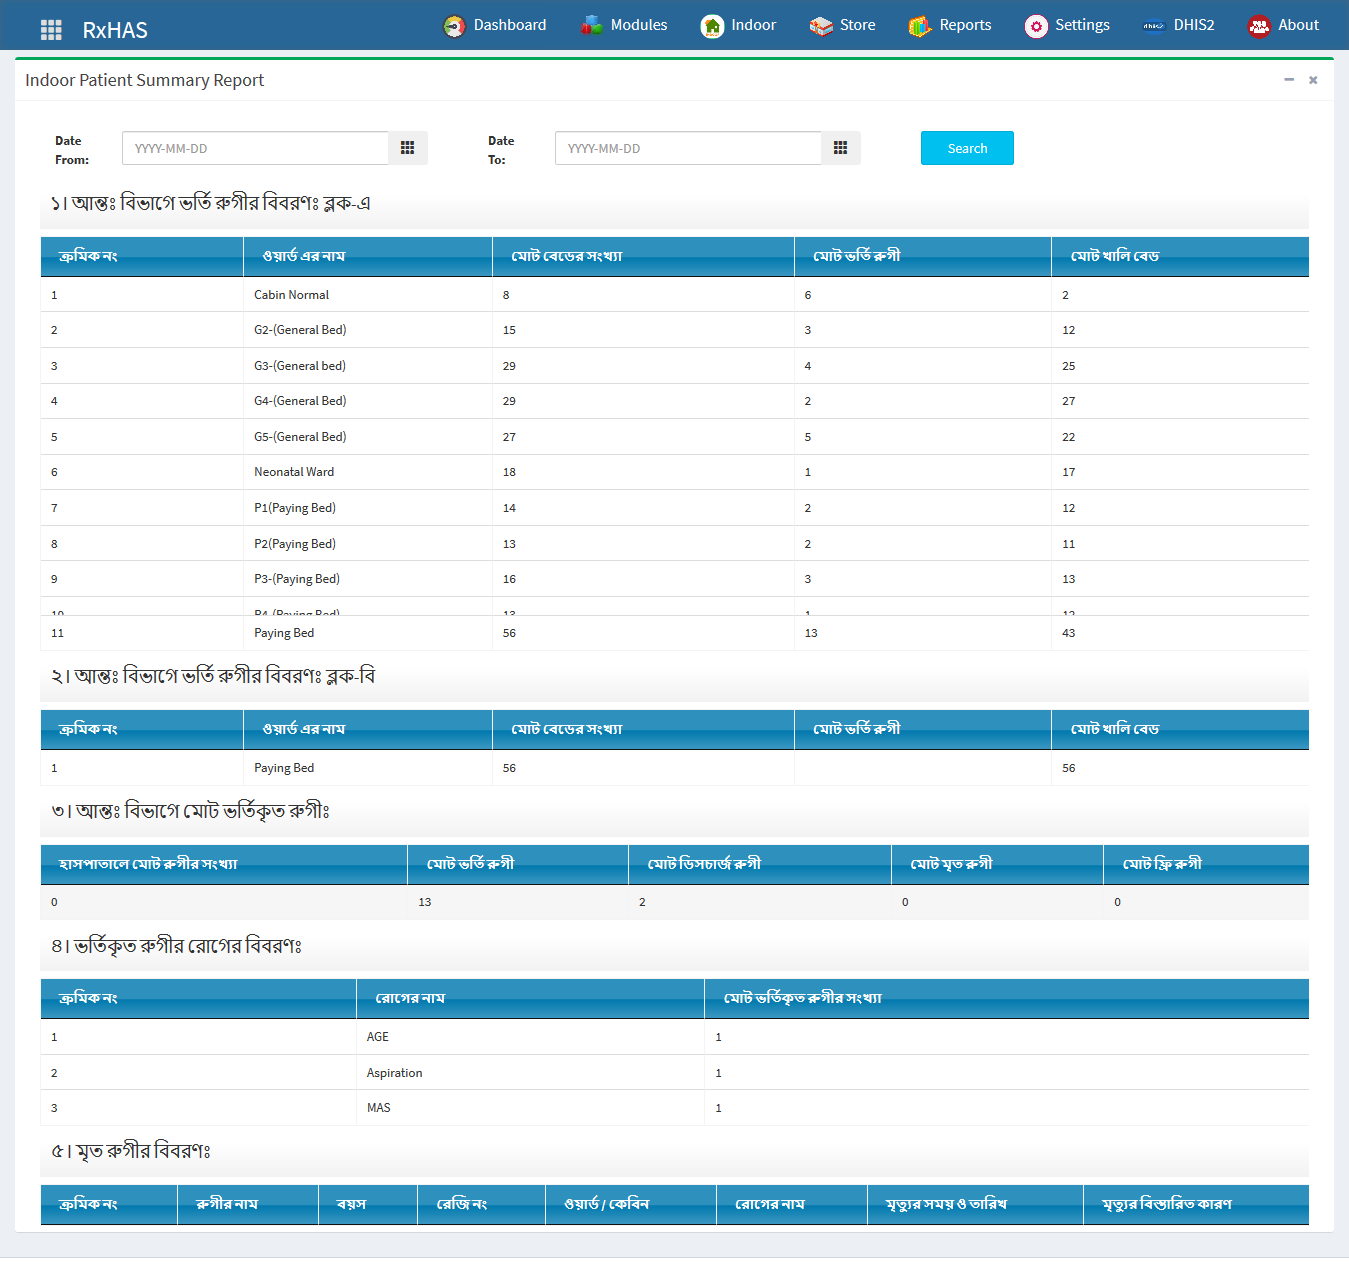
Task: Open the Settings menu
Action: click(x=1082, y=25)
